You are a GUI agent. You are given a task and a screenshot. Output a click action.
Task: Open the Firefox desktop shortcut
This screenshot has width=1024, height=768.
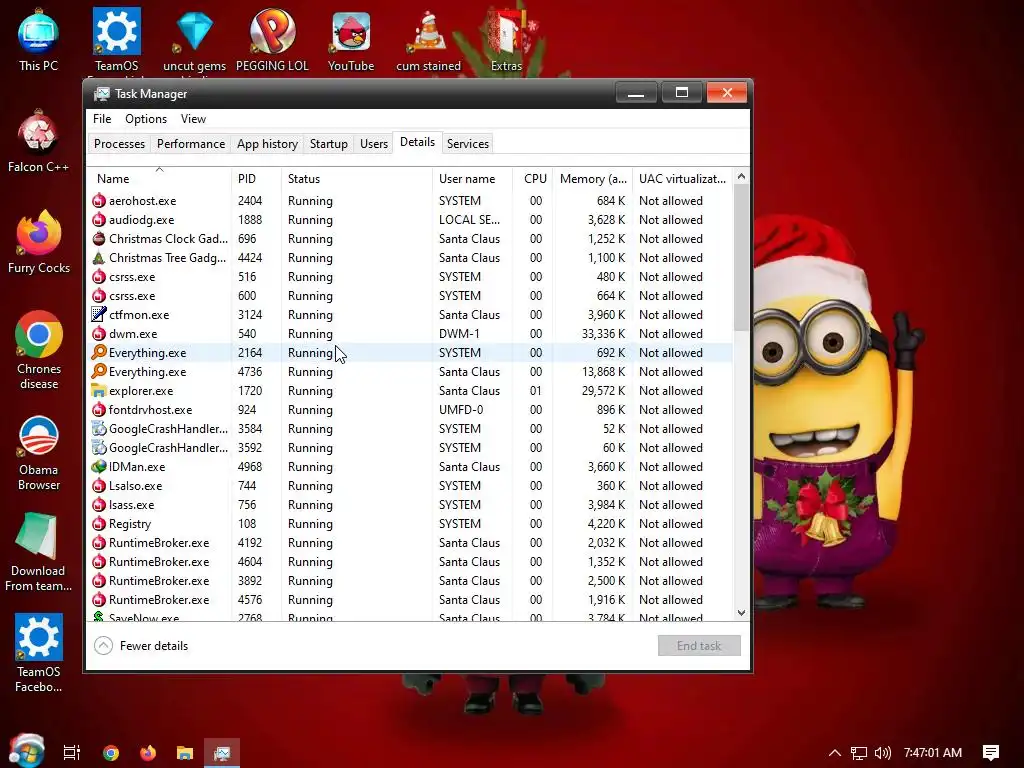39,242
